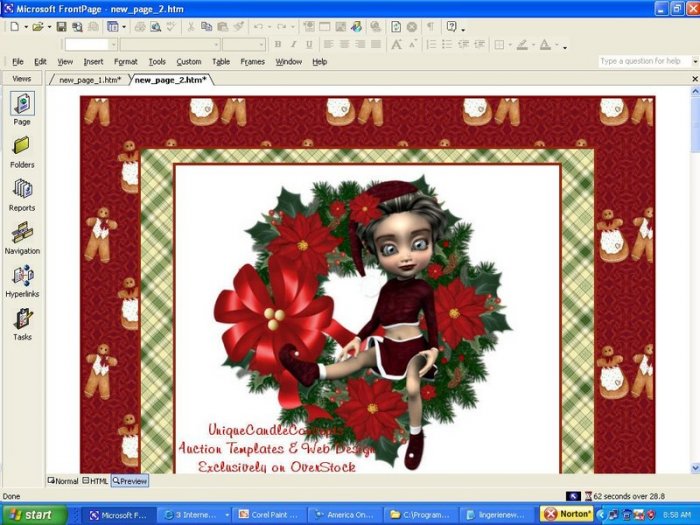700x525 pixels.
Task: Click the Highlight color swatch button
Action: (522, 44)
